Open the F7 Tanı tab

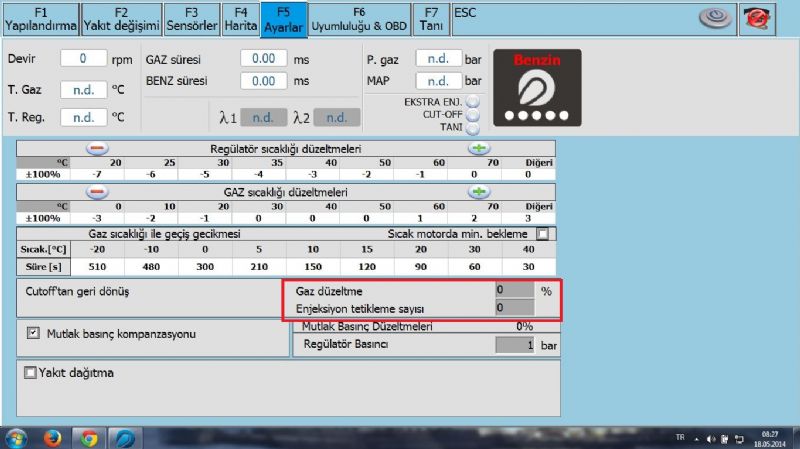(x=431, y=19)
